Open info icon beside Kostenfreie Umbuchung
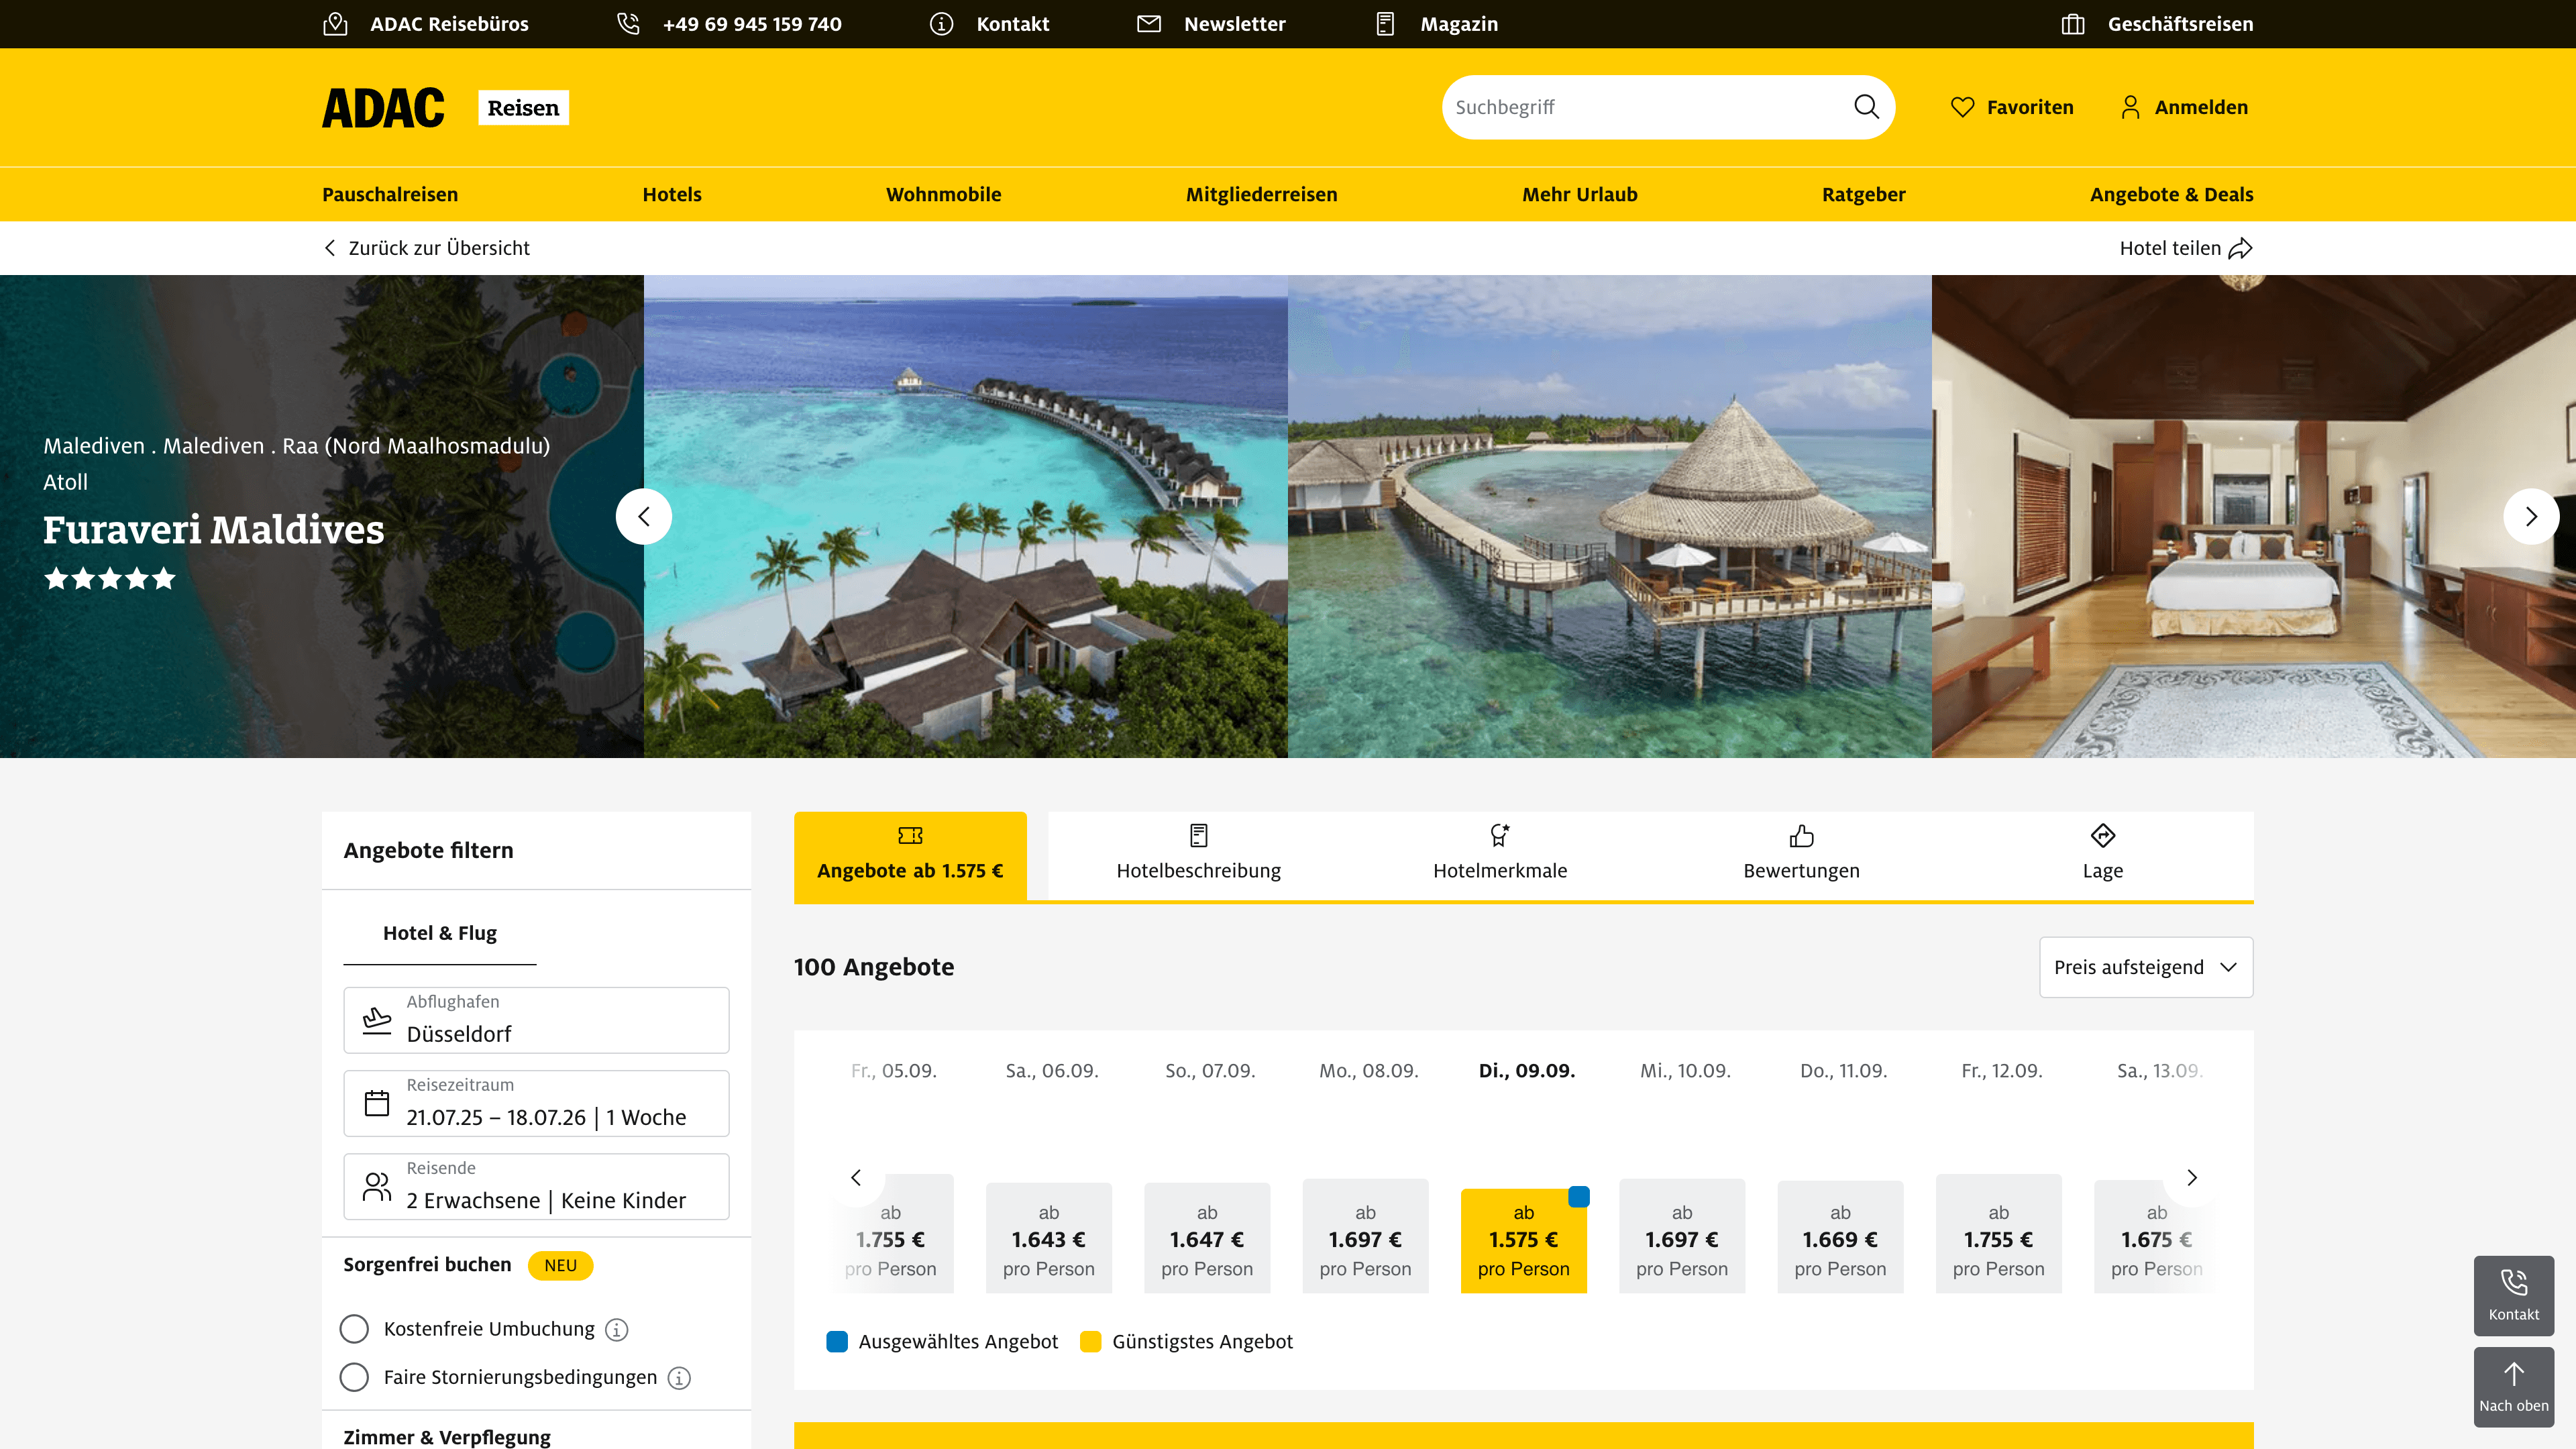The image size is (2576, 1449). click(617, 1330)
